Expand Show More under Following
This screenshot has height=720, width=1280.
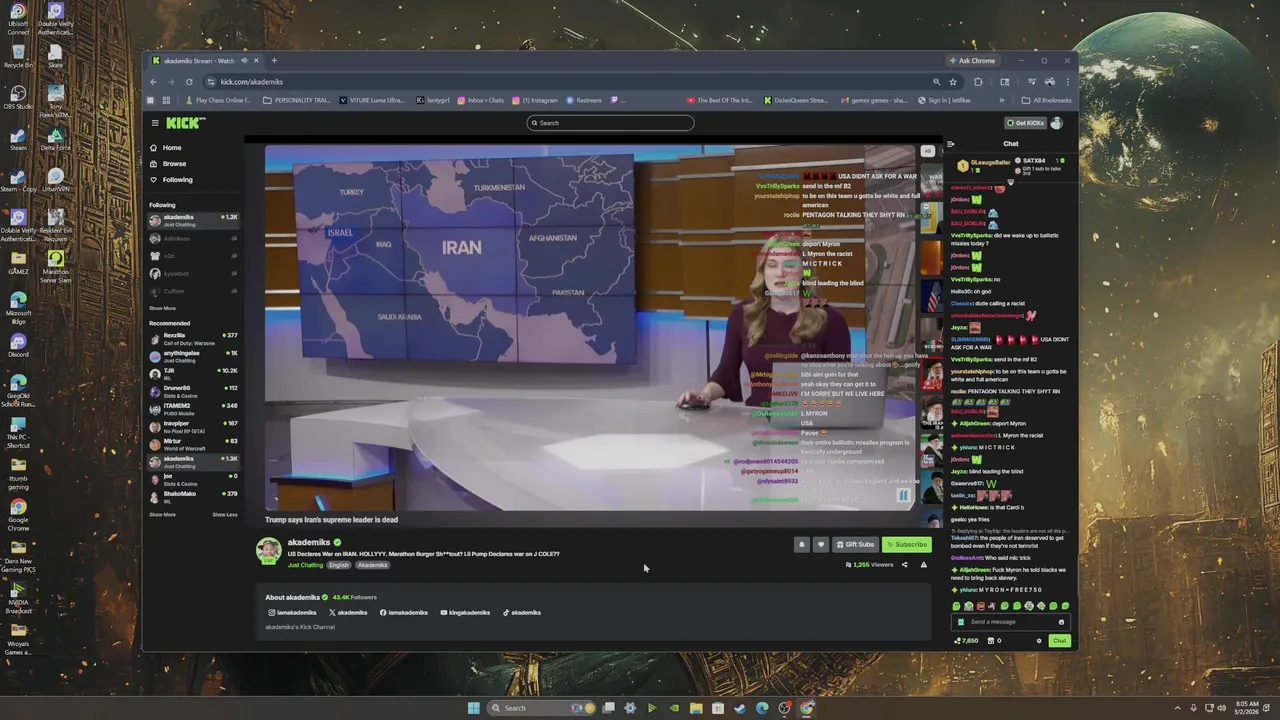coord(162,308)
